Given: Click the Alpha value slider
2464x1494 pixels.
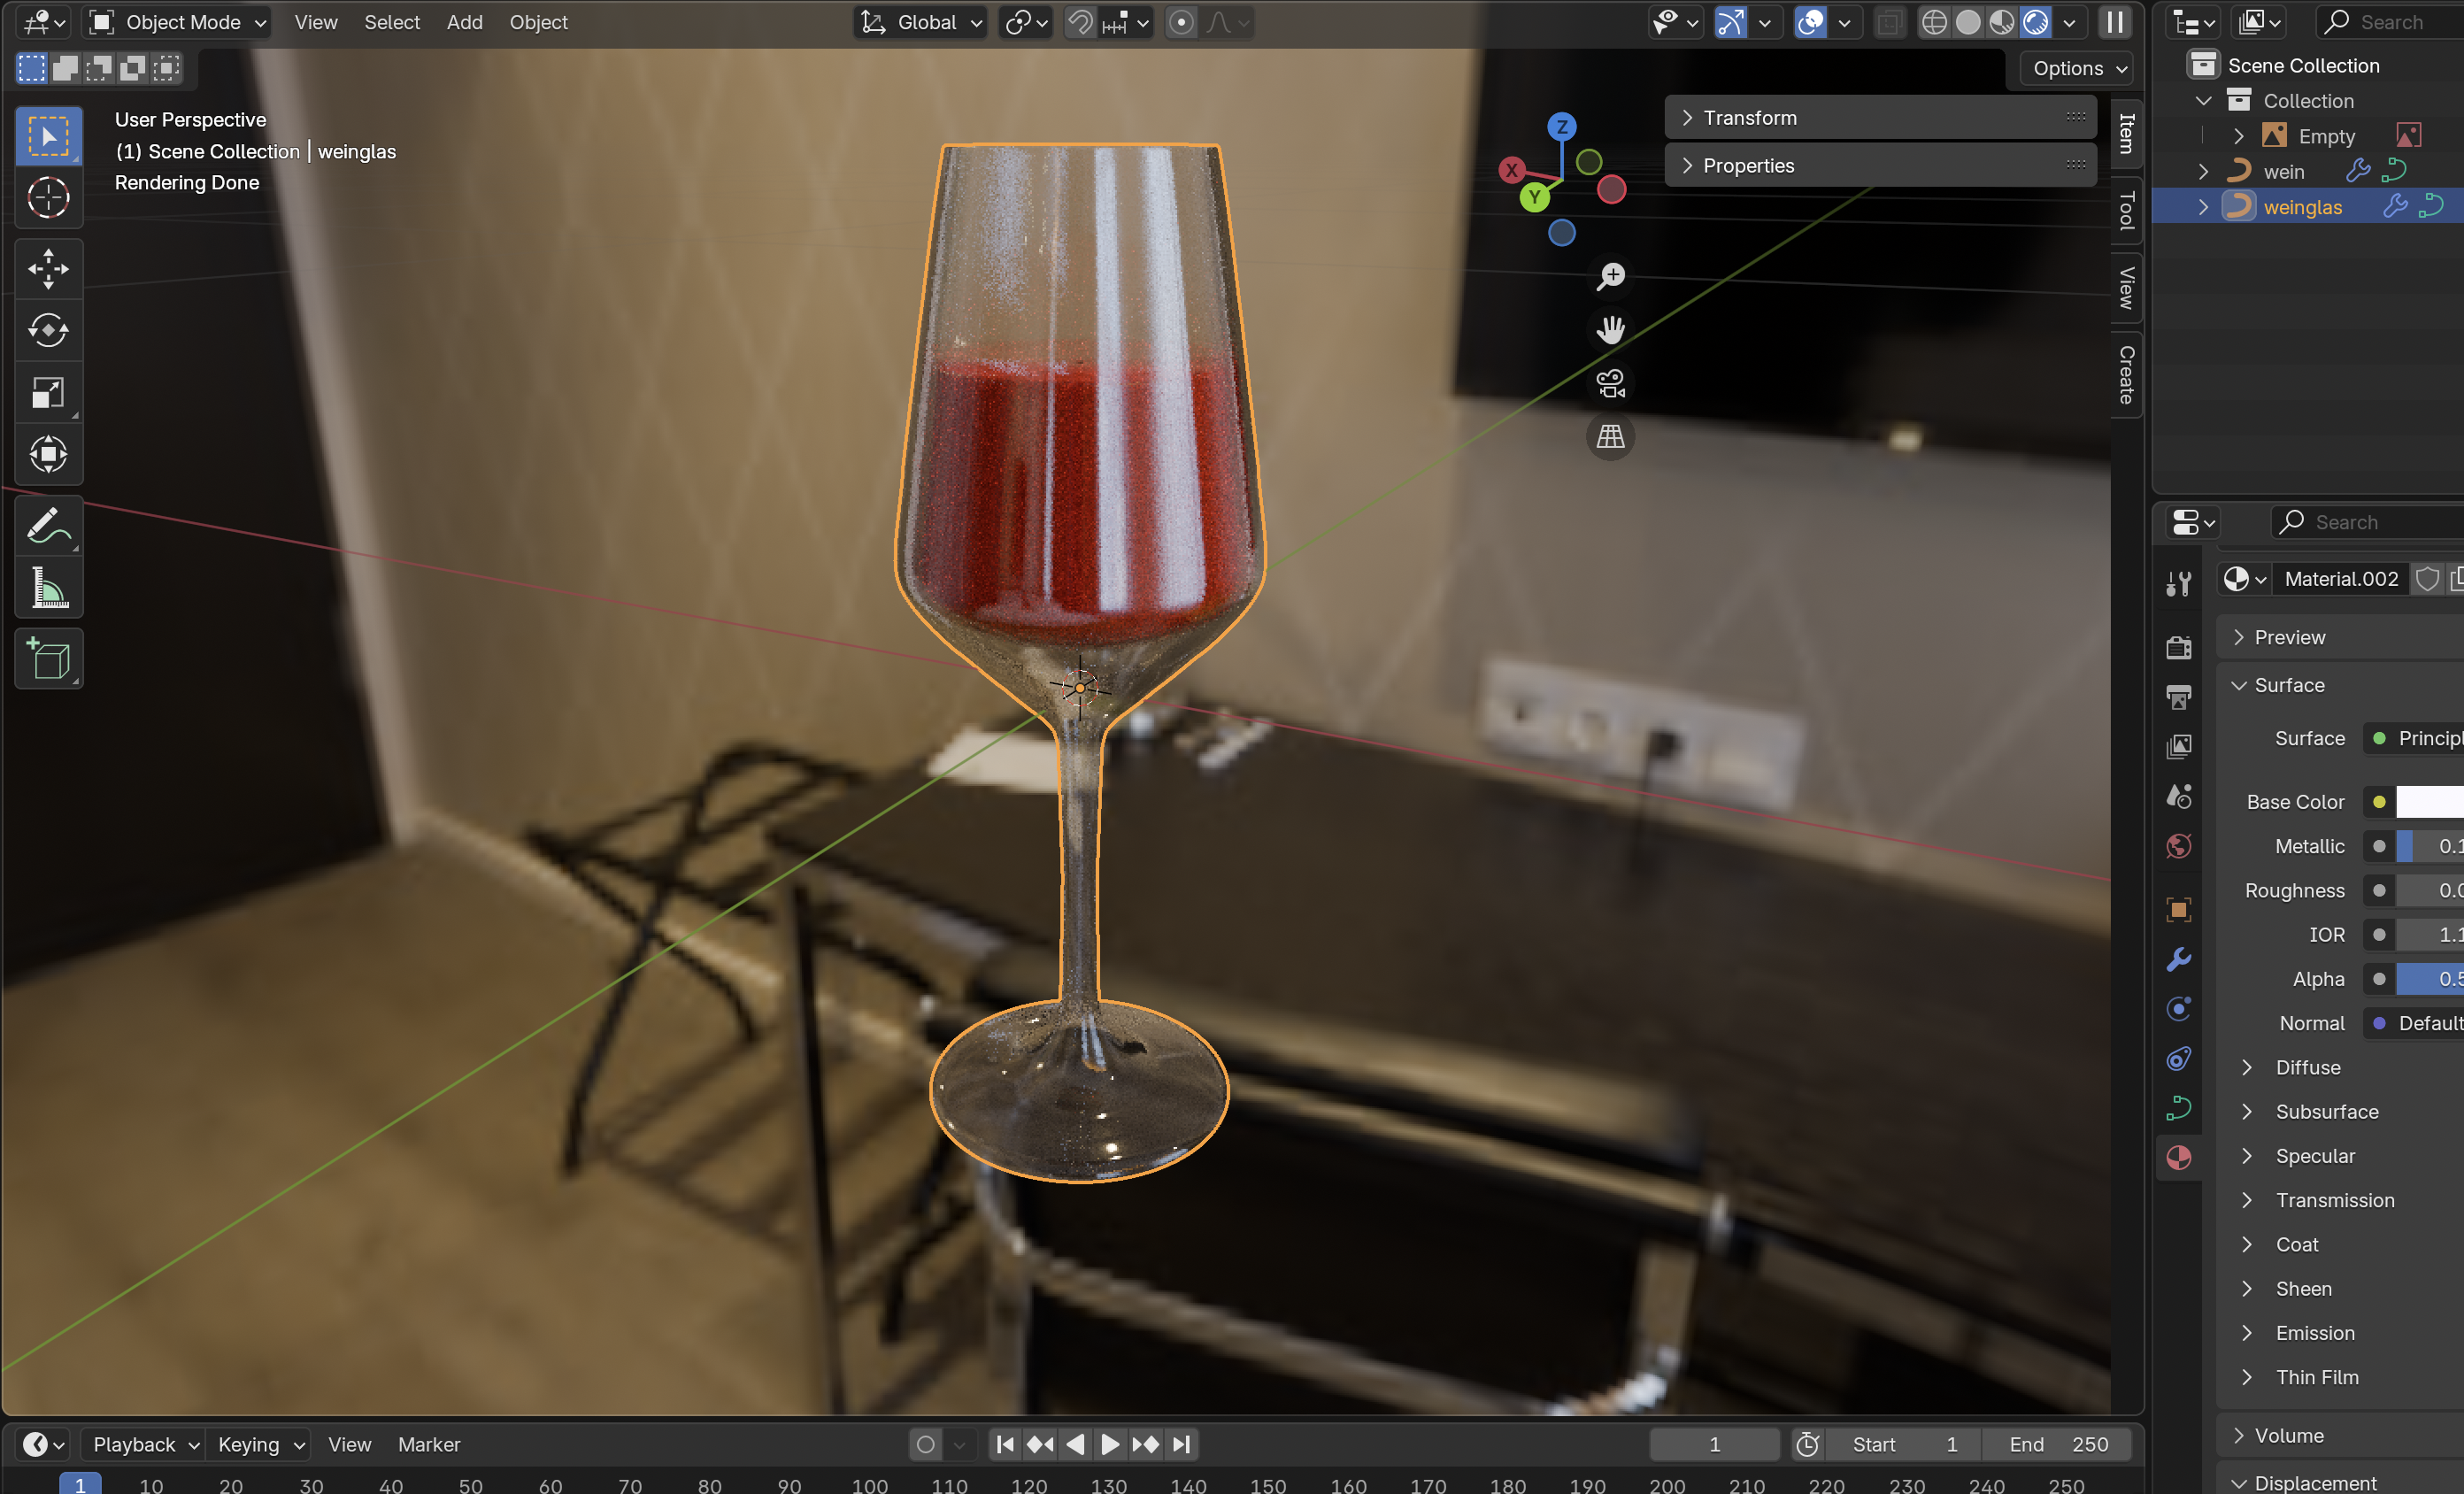Looking at the screenshot, I should pyautogui.click(x=2430, y=979).
